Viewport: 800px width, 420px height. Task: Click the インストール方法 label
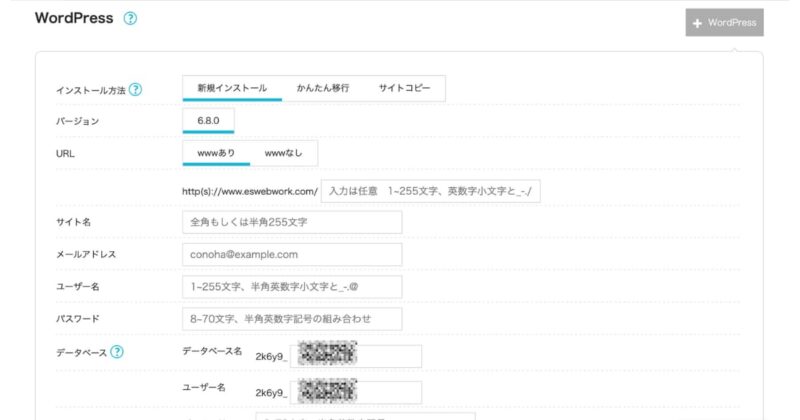point(90,90)
